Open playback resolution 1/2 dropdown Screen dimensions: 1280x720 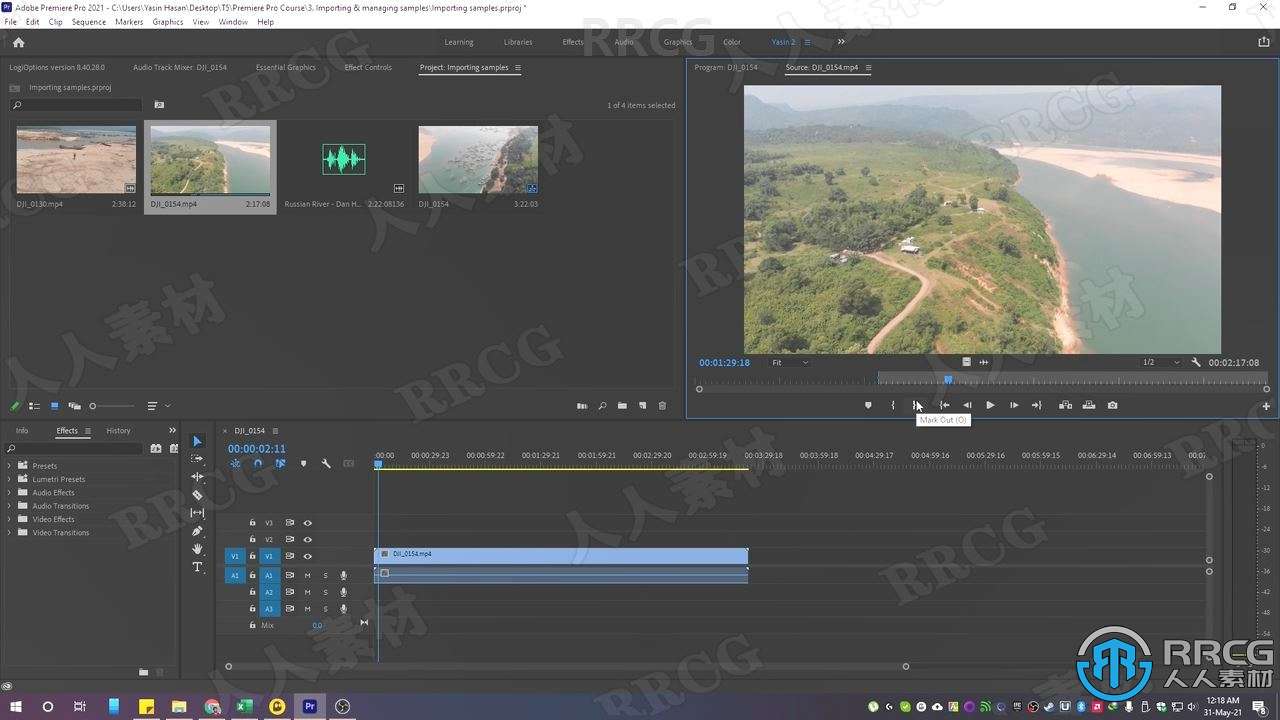point(1161,362)
